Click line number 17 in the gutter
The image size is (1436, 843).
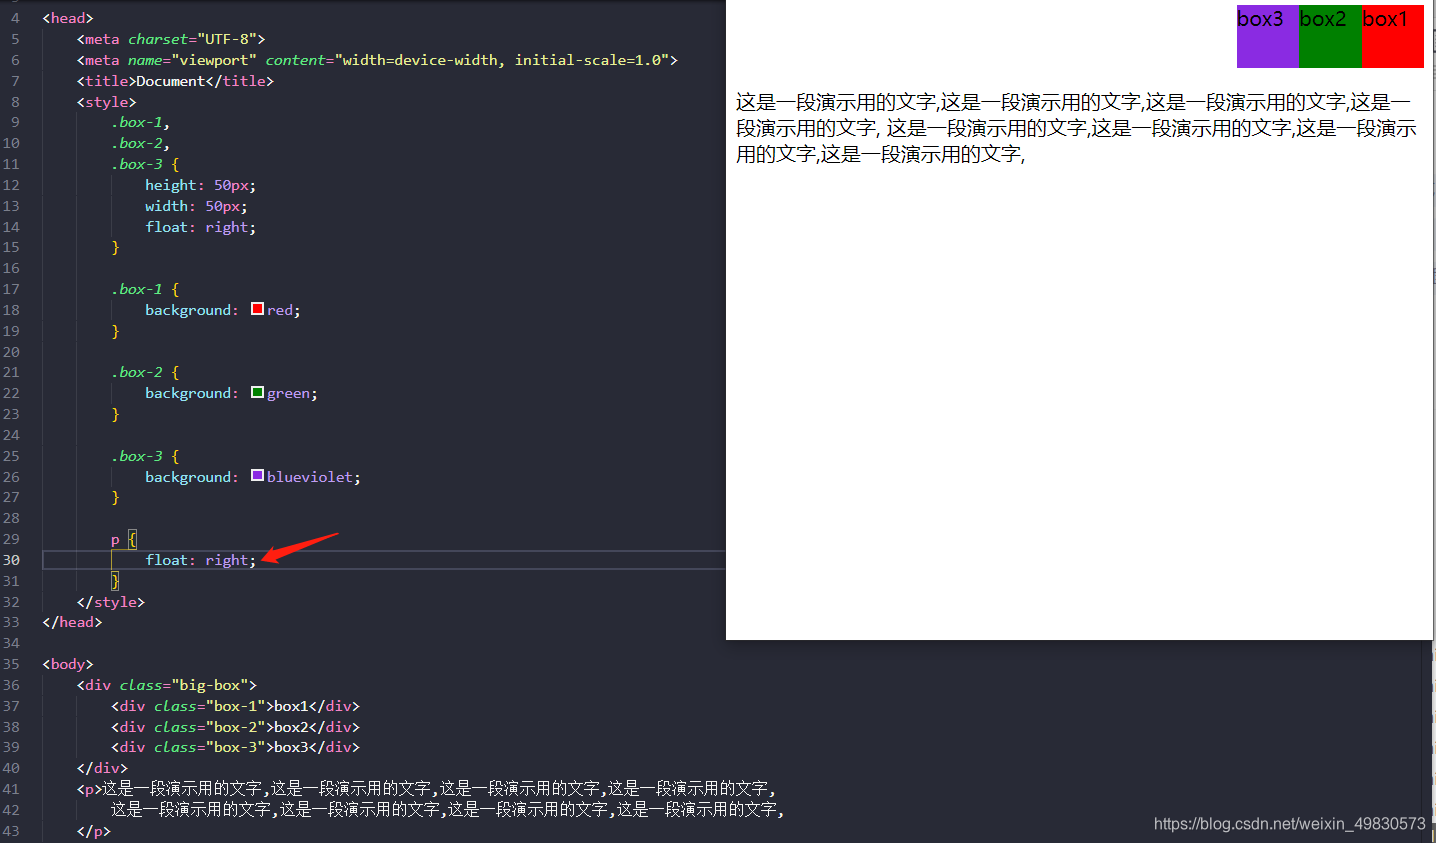(x=11, y=289)
